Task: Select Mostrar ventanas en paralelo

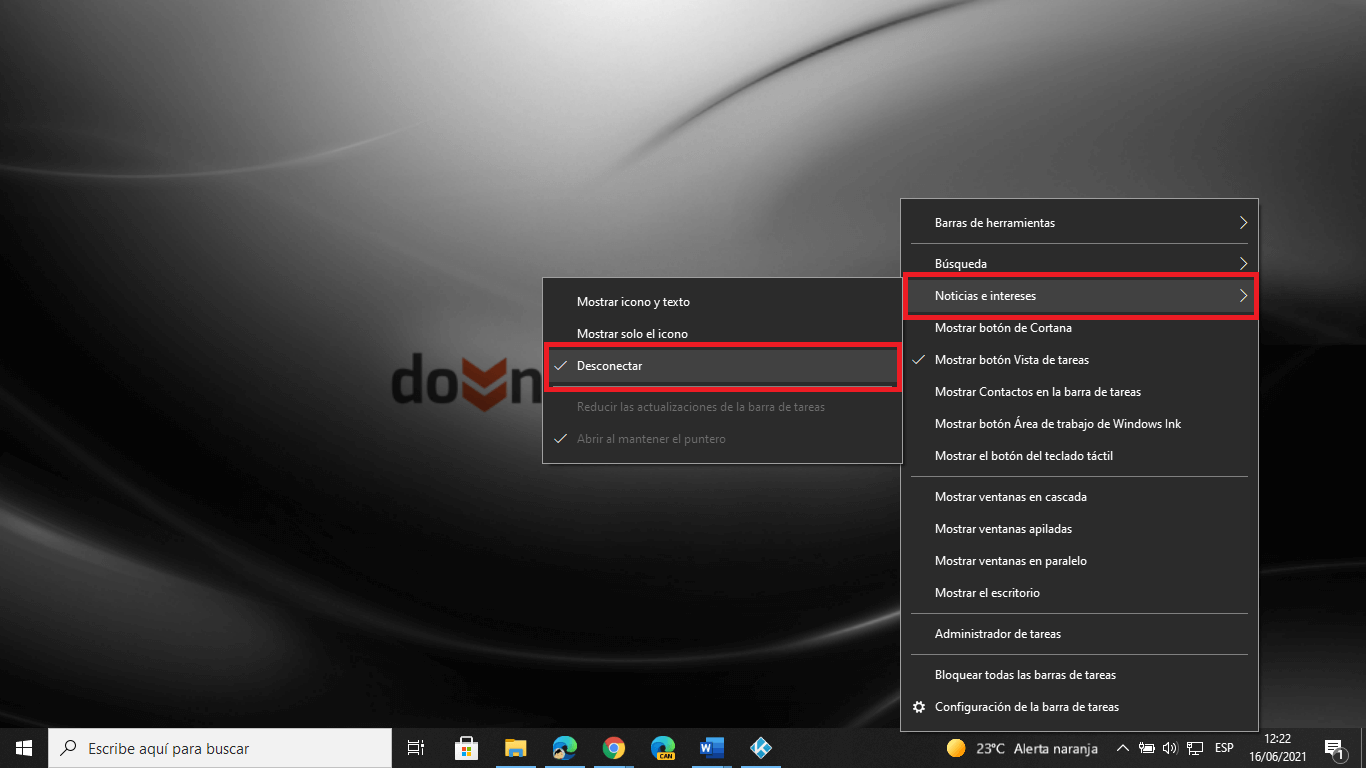Action: (1080, 561)
